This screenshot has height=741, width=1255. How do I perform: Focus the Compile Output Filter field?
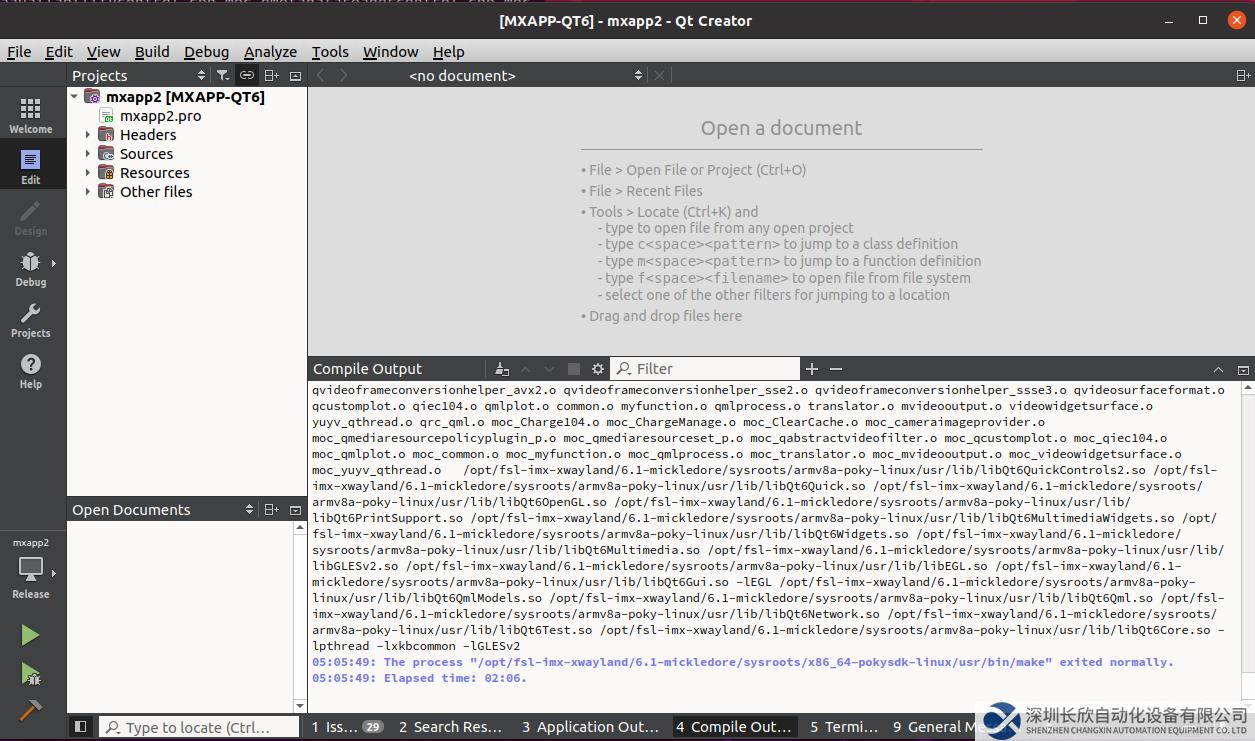point(705,369)
